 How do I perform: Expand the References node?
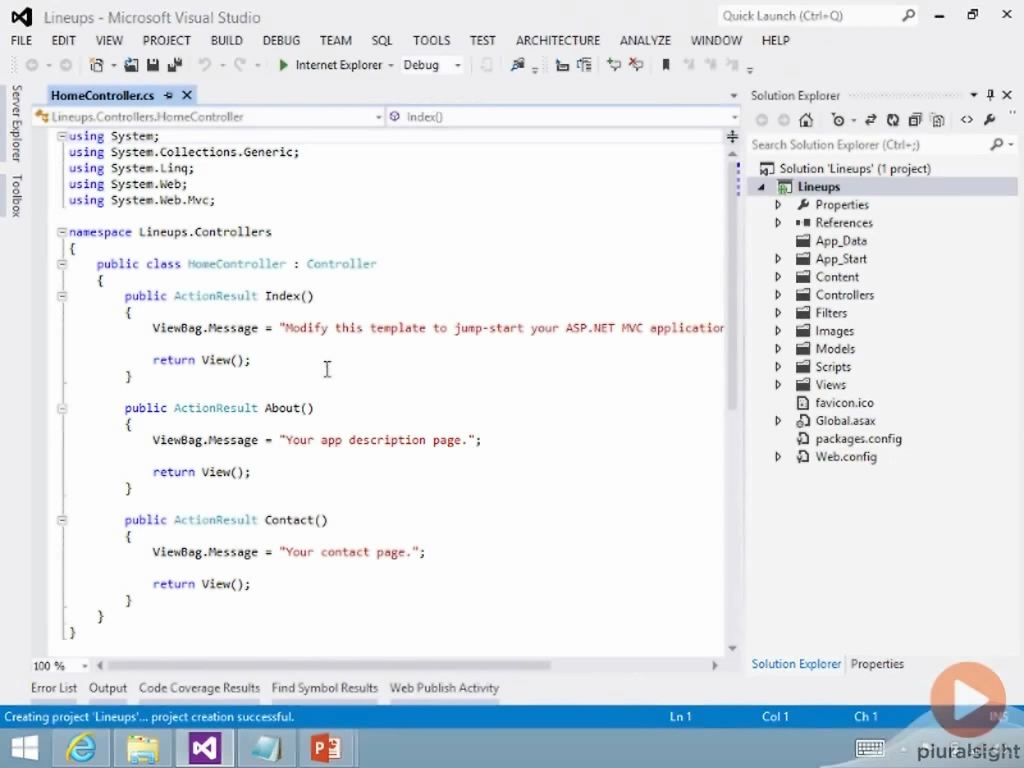(778, 223)
